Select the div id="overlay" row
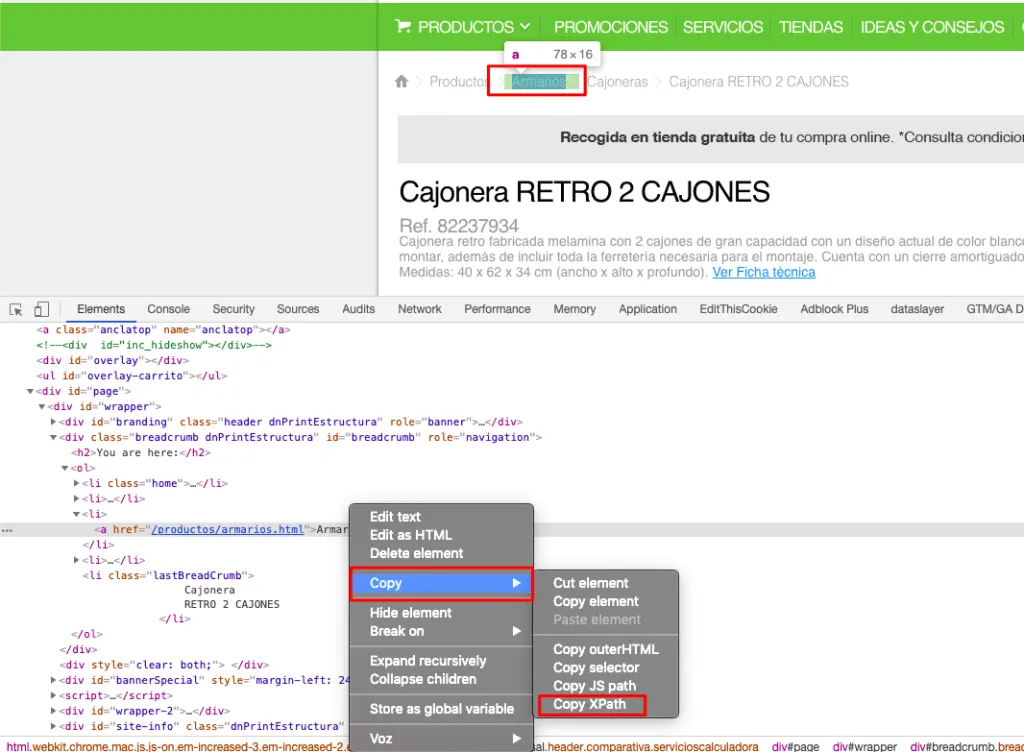The image size is (1024, 752). 112,360
